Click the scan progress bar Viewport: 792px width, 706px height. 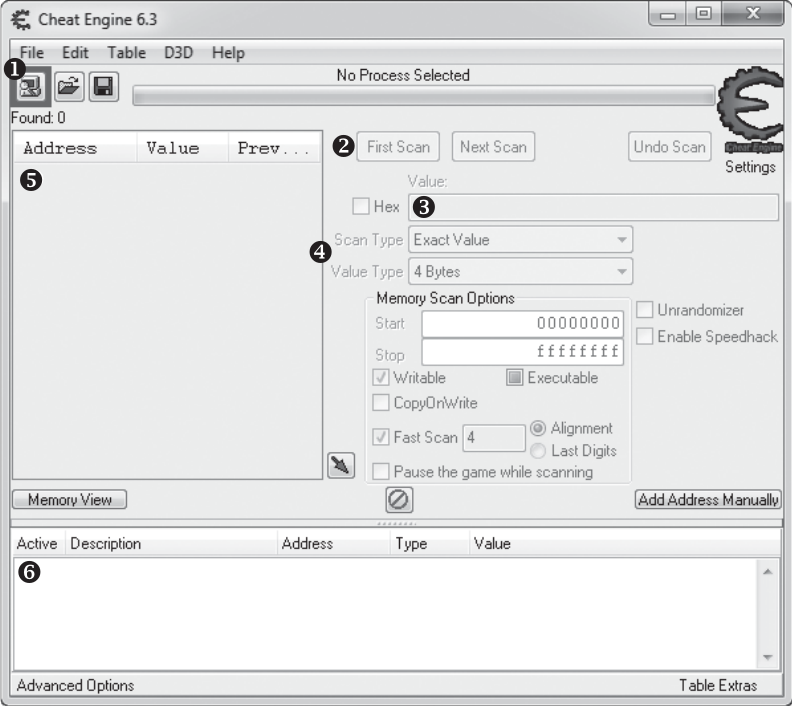click(424, 96)
